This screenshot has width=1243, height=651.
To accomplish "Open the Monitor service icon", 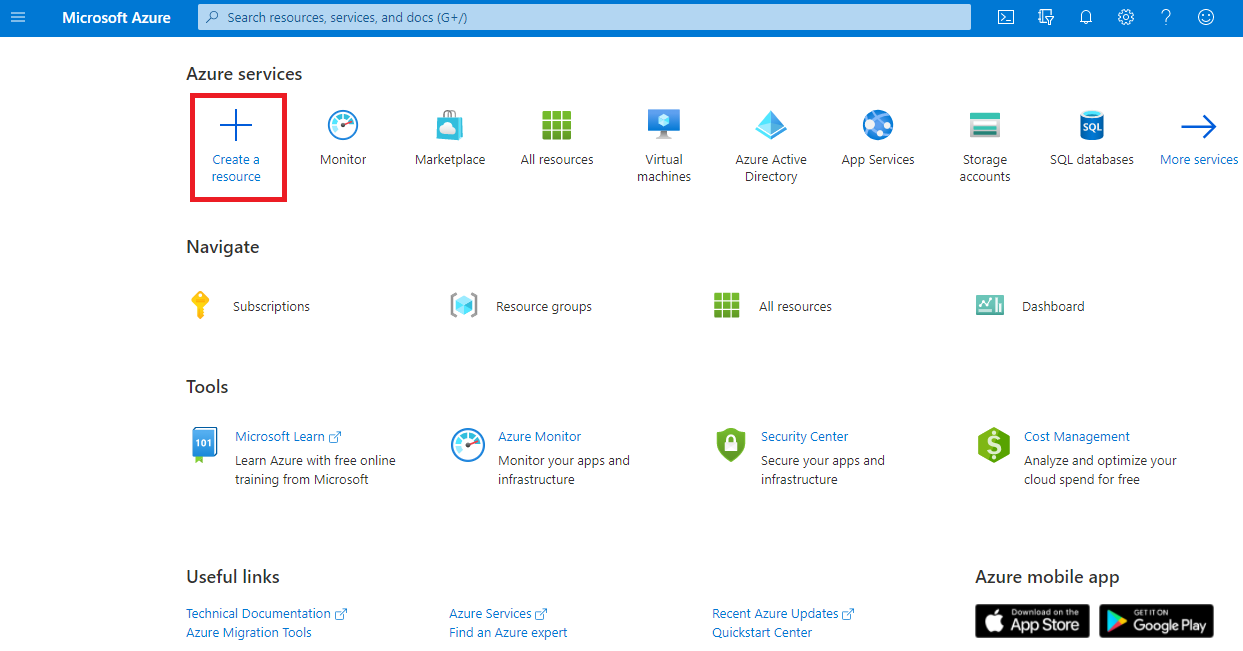I will (x=343, y=125).
